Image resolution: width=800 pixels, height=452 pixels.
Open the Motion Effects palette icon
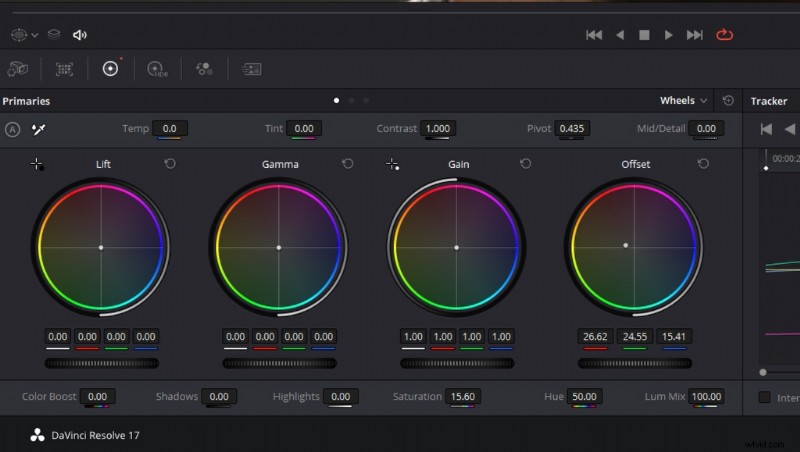pyautogui.click(x=252, y=69)
